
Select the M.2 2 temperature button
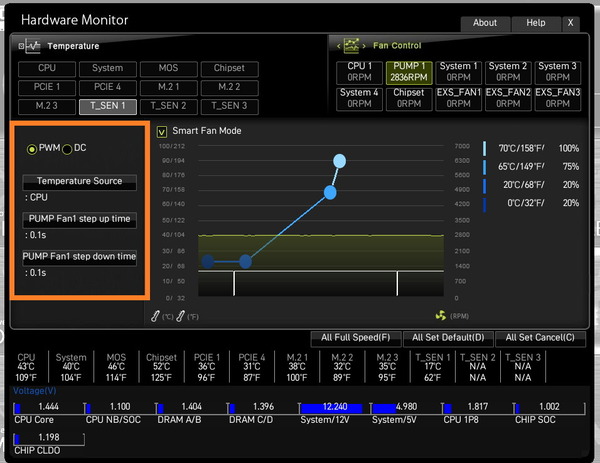point(230,87)
